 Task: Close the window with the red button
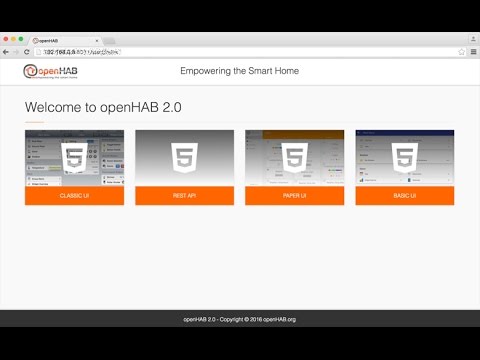(6, 39)
